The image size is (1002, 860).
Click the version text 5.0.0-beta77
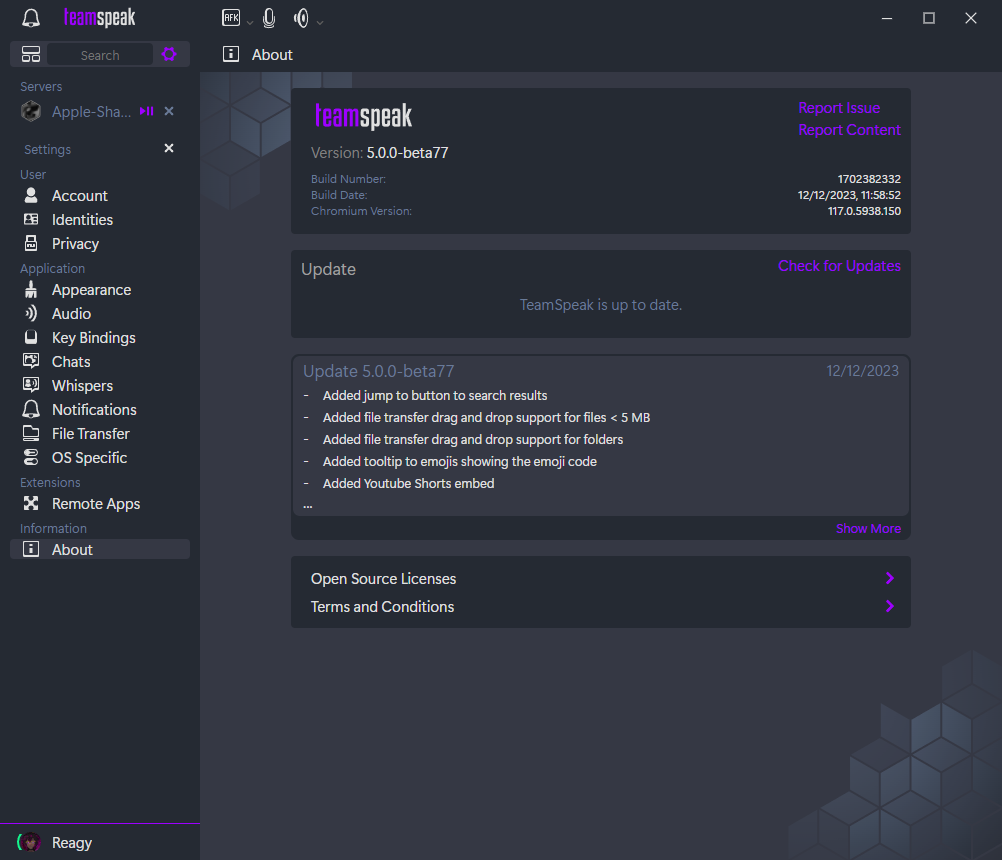point(407,153)
